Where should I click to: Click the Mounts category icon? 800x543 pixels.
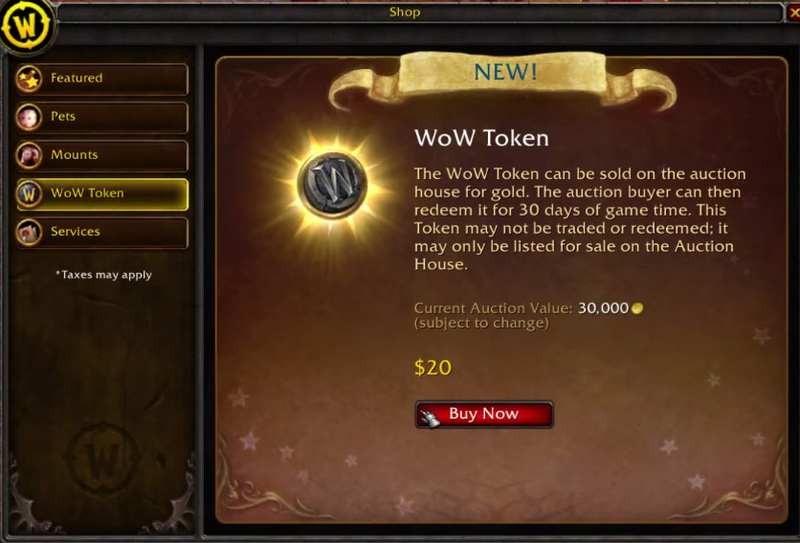pos(29,155)
